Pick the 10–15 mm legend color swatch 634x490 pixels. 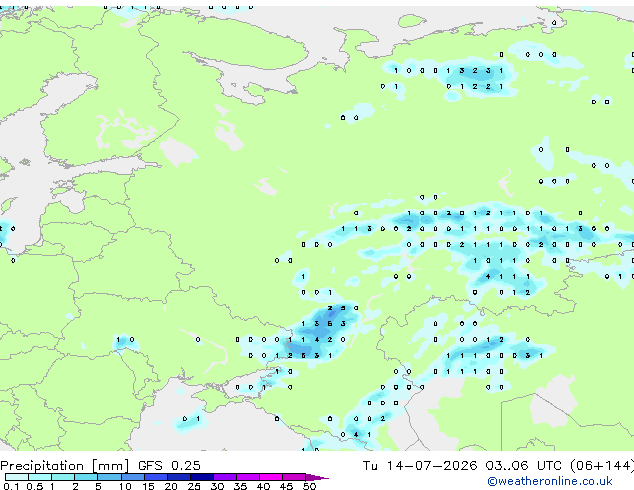[133, 477]
